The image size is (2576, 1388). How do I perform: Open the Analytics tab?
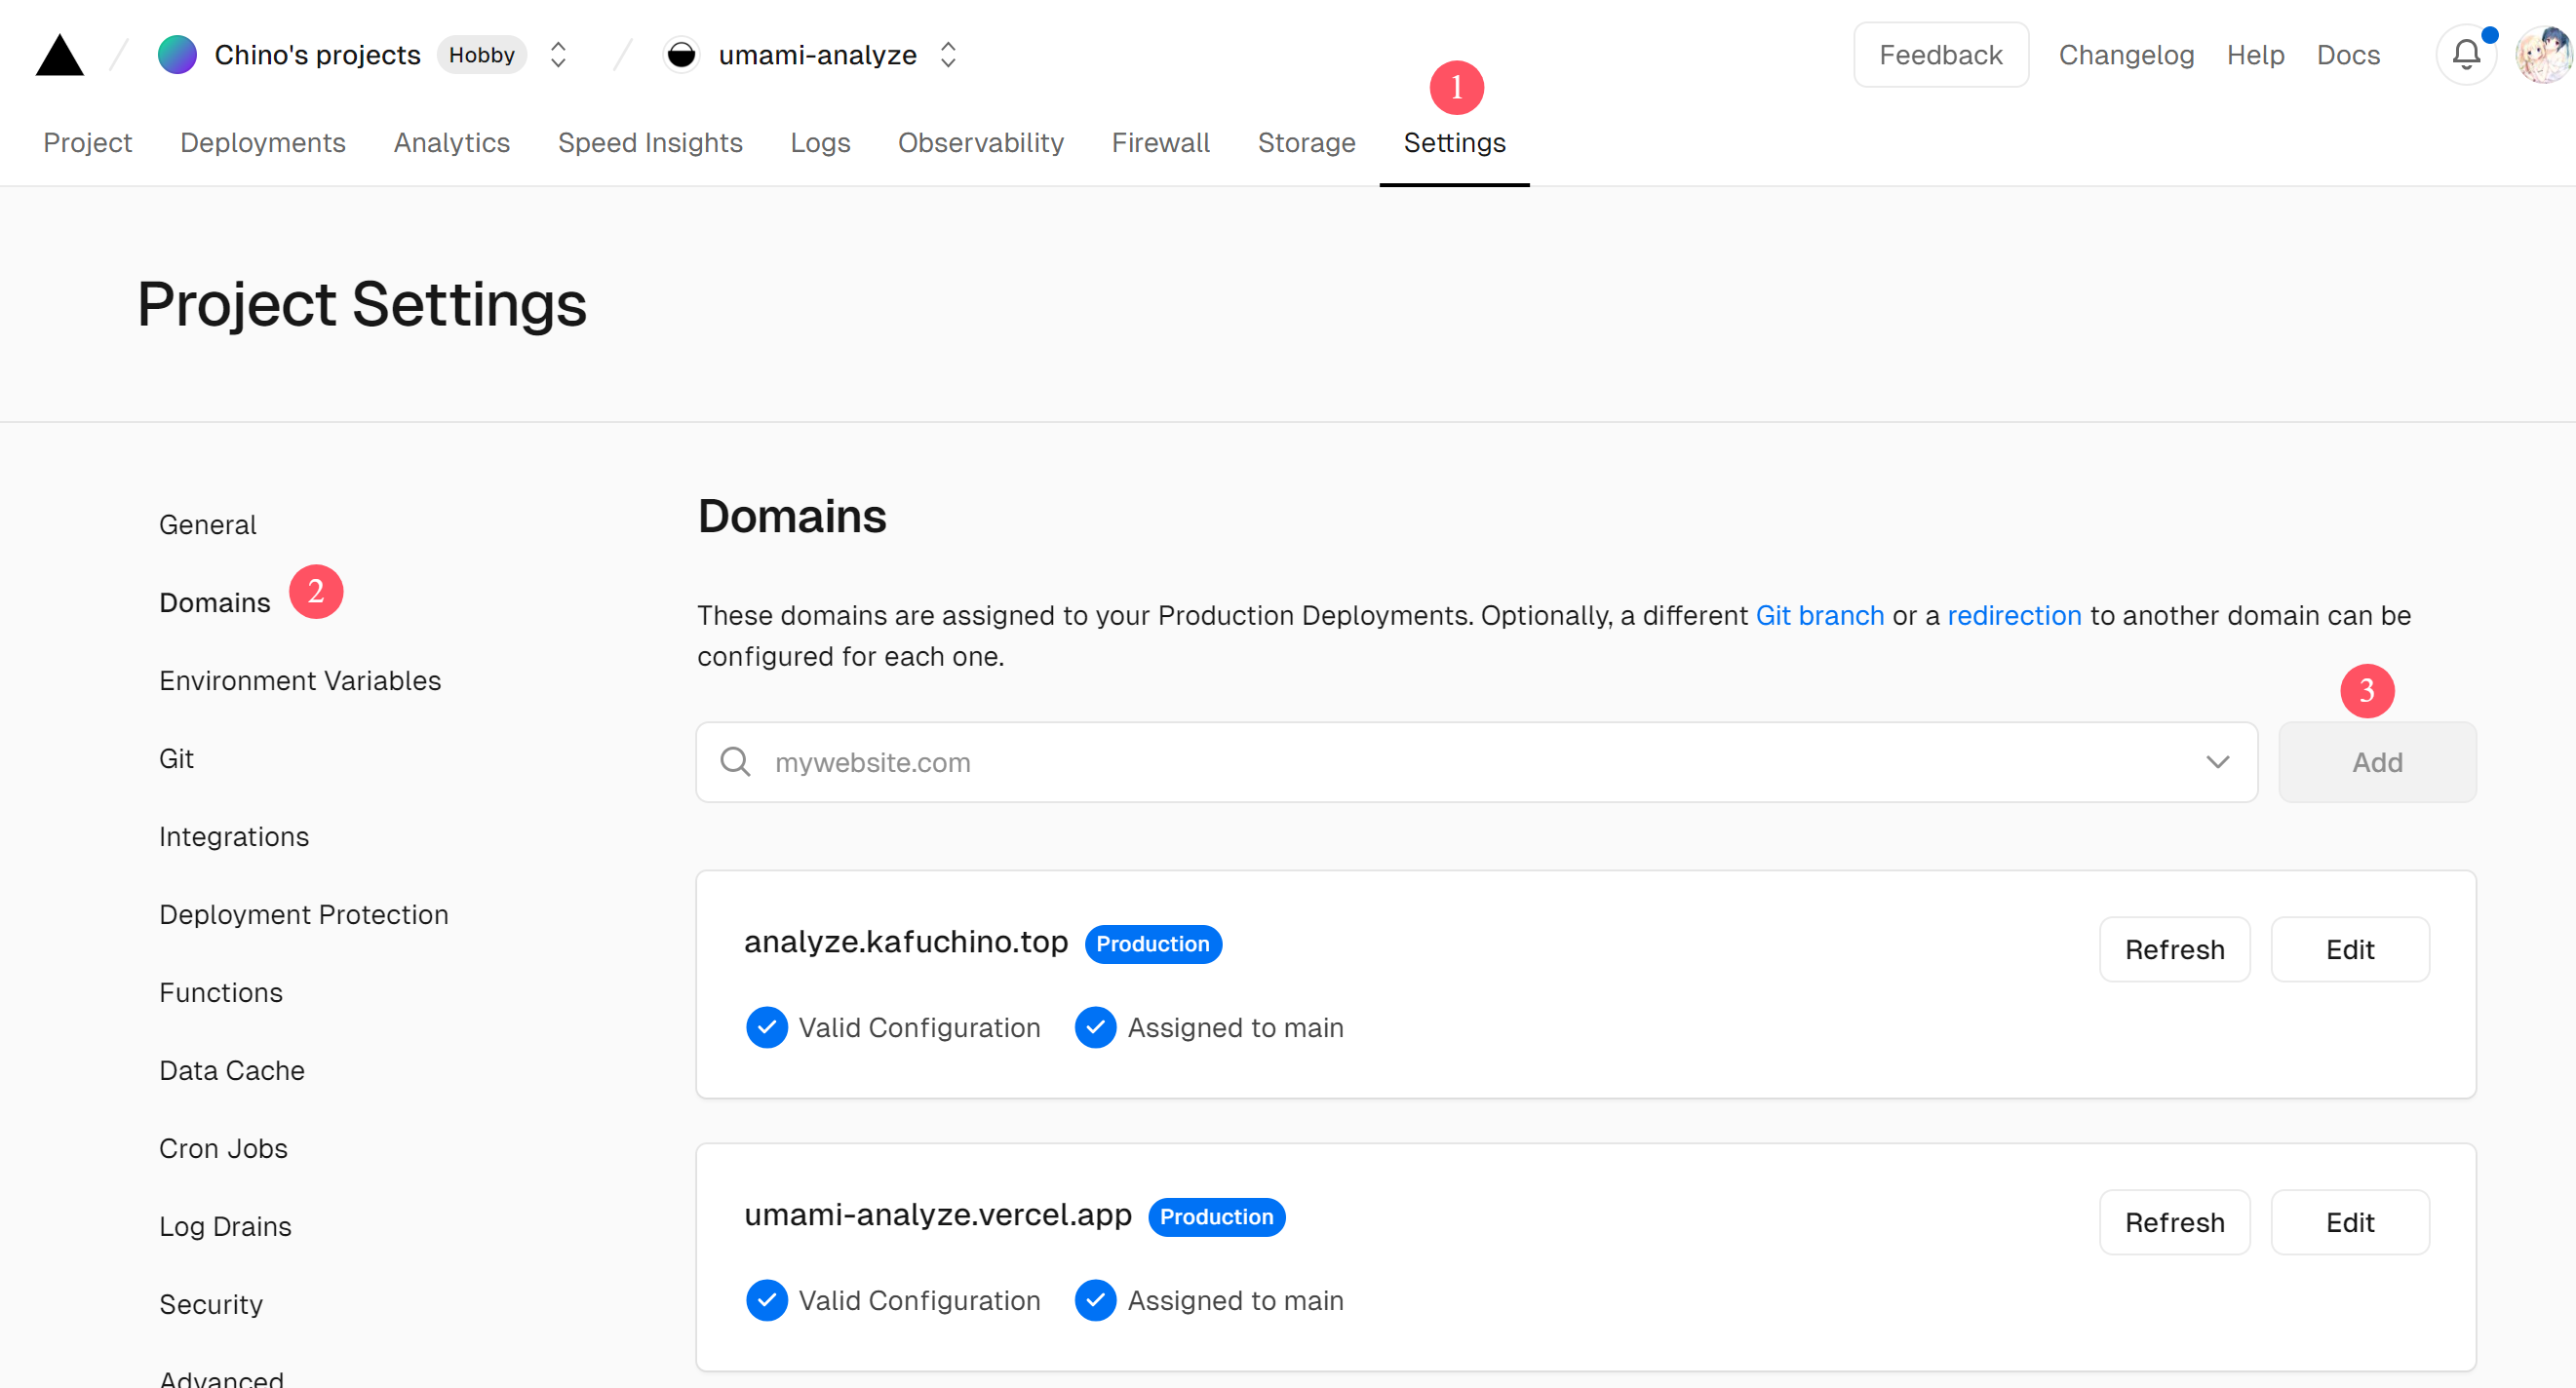[x=451, y=143]
